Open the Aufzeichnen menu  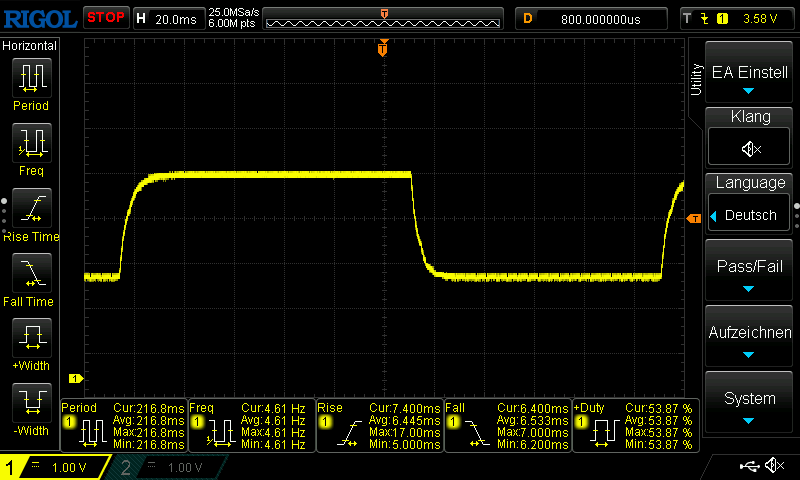[x=749, y=336]
